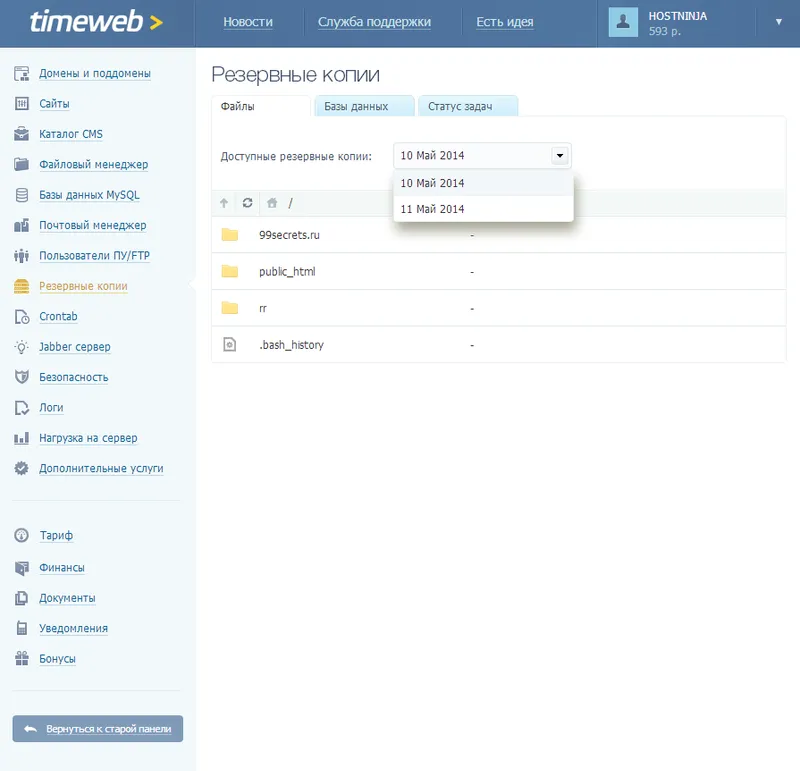Click Вернуться к старой панели button

97,729
